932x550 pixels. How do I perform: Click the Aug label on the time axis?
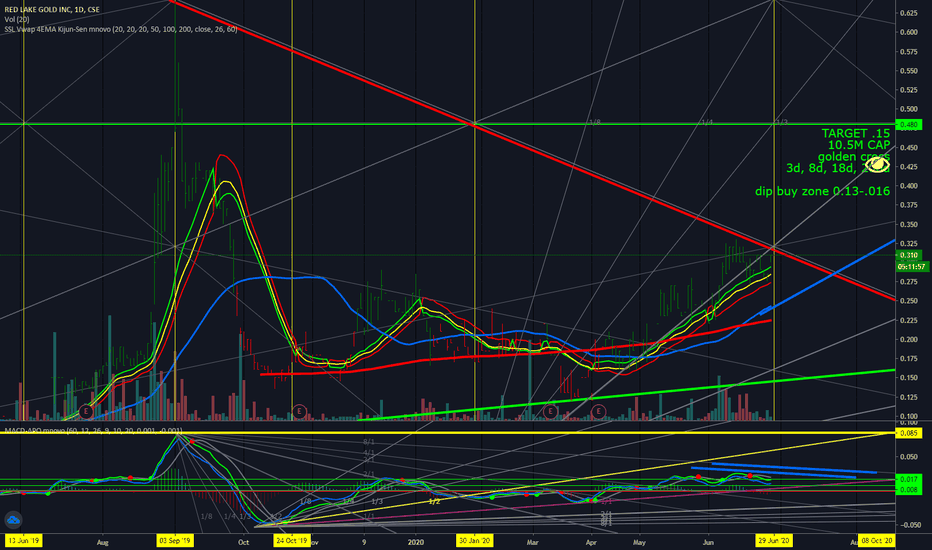[102, 542]
